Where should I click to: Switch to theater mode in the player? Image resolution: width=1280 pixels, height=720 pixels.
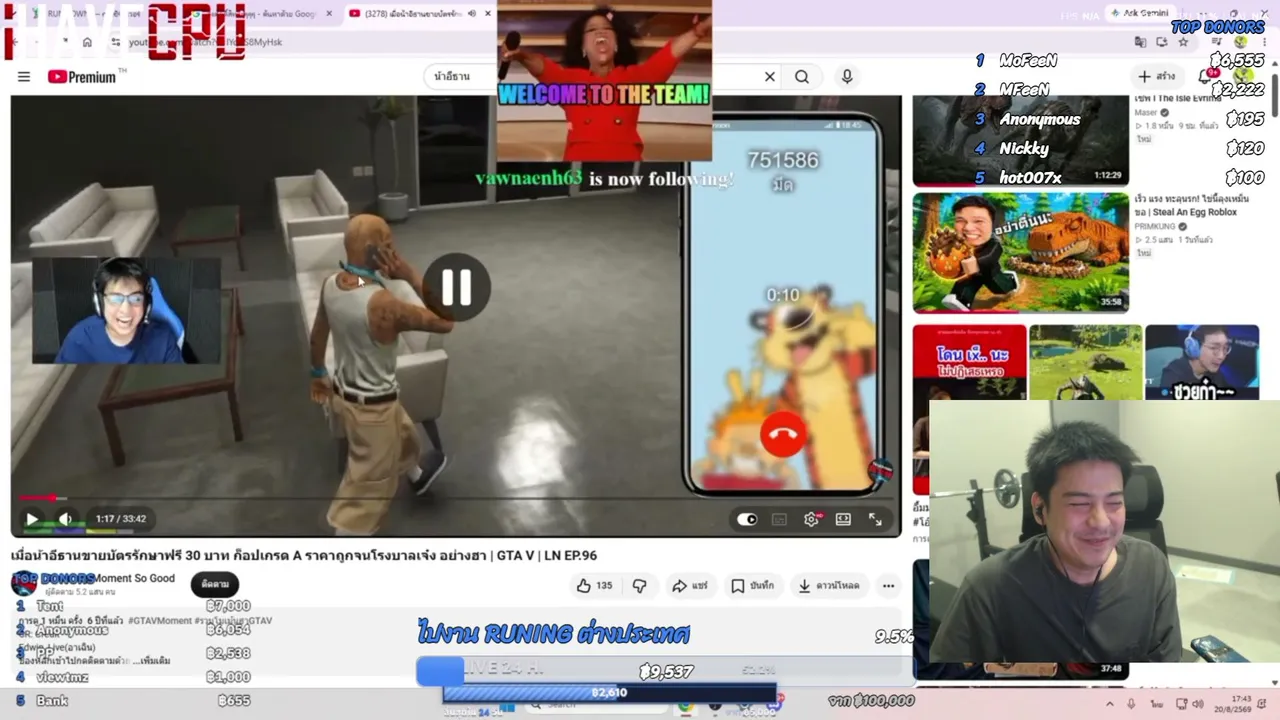pyautogui.click(x=843, y=519)
